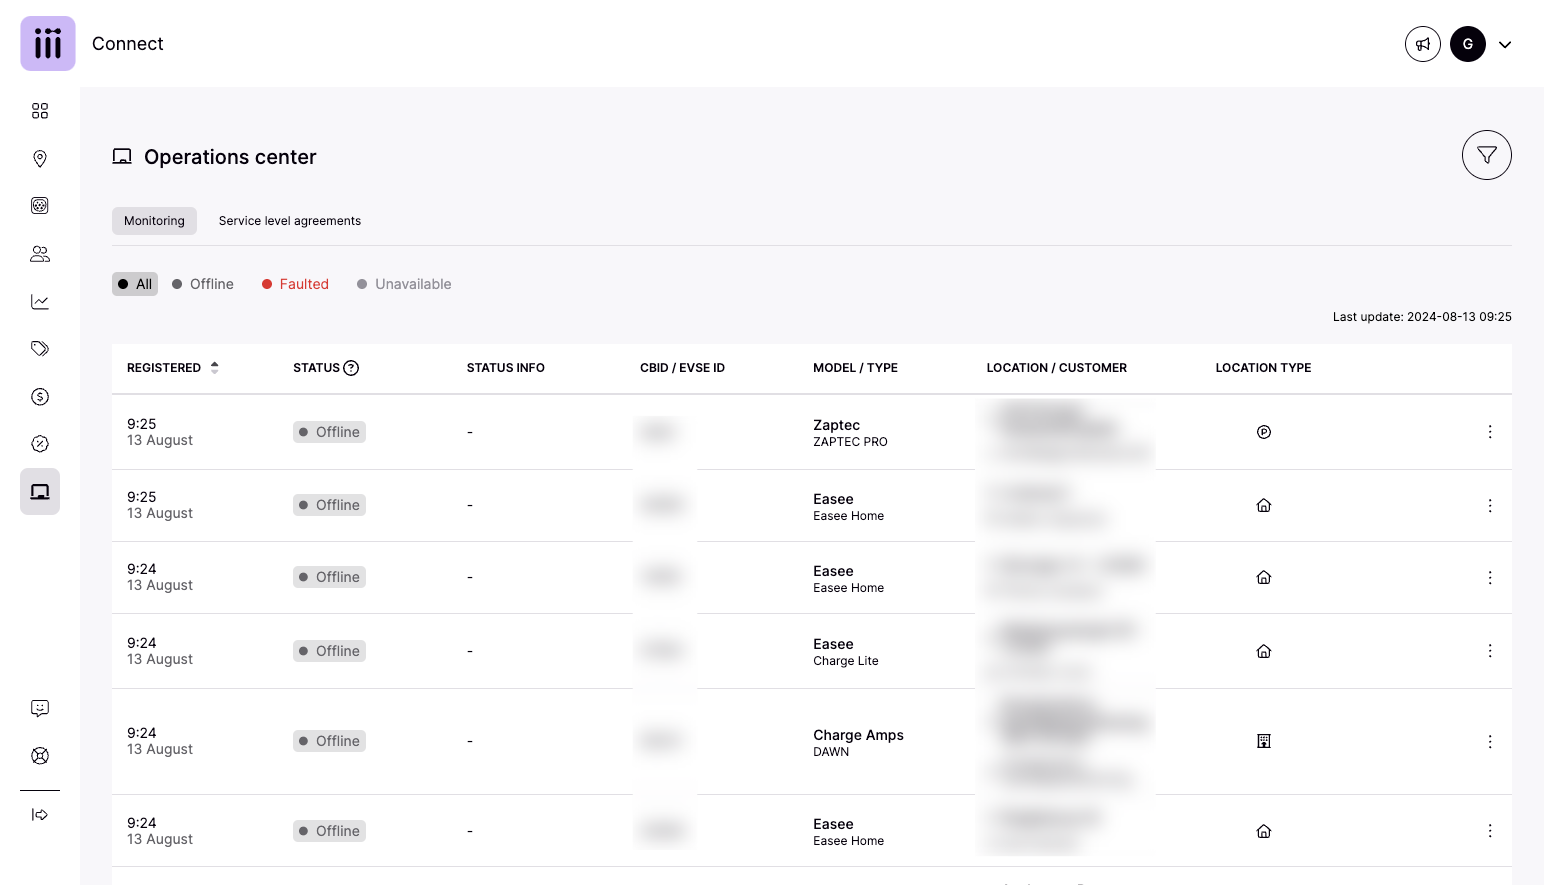Open the filter funnel button
This screenshot has width=1544, height=885.
tap(1486, 155)
